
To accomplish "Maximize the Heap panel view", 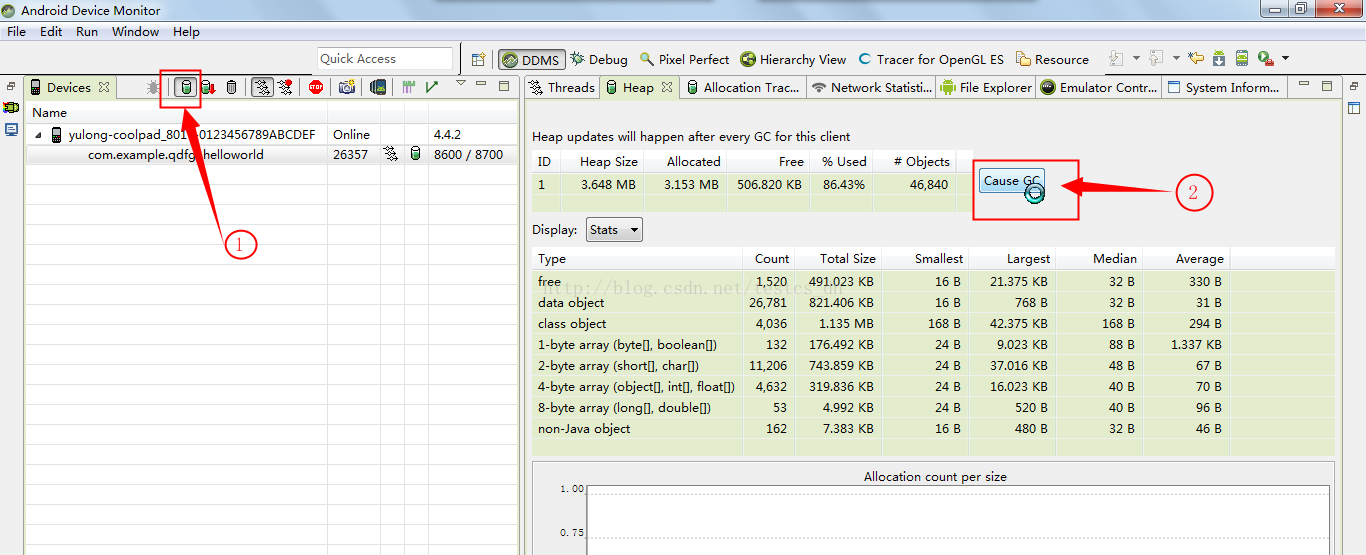I will tap(1327, 86).
